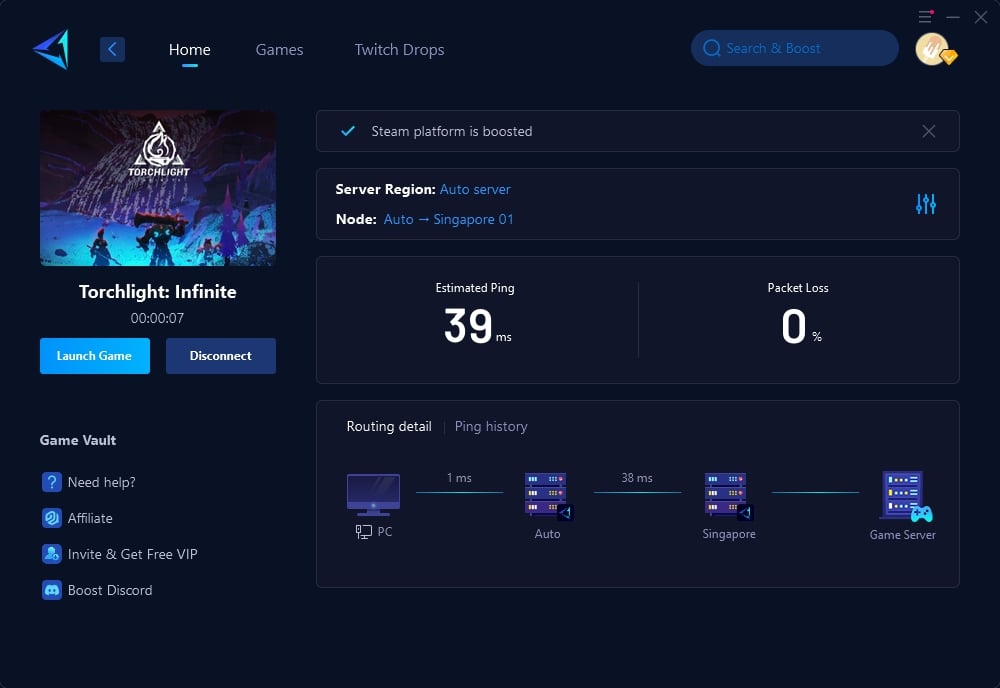Minimize the booster window
Image resolution: width=1000 pixels, height=688 pixels.
click(953, 17)
